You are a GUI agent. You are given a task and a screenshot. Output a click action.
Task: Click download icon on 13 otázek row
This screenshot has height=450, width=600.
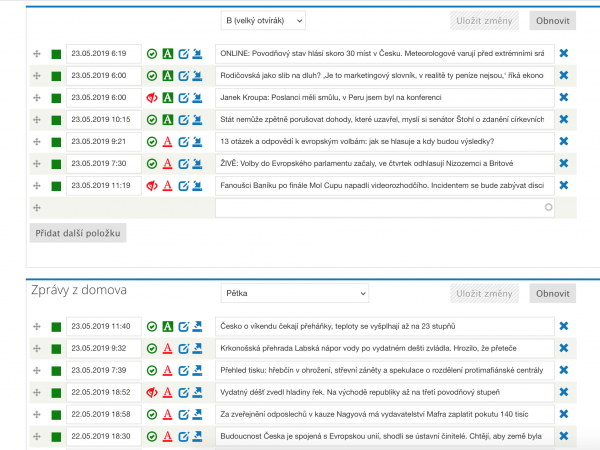point(197,142)
